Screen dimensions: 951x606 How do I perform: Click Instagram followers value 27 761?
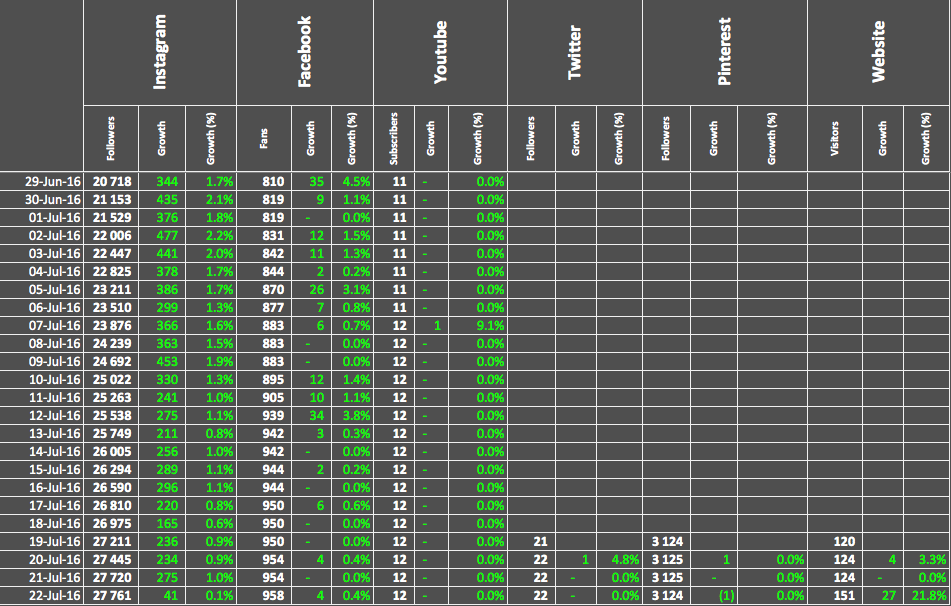[x=111, y=596]
